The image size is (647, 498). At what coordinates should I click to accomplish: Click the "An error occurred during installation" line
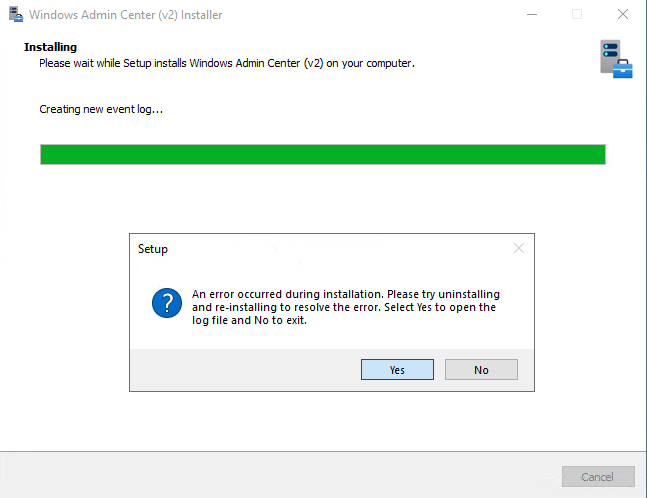[345, 294]
